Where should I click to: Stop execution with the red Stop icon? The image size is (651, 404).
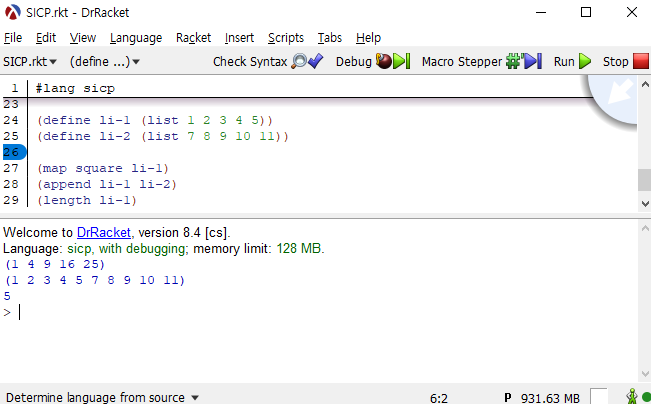(640, 62)
